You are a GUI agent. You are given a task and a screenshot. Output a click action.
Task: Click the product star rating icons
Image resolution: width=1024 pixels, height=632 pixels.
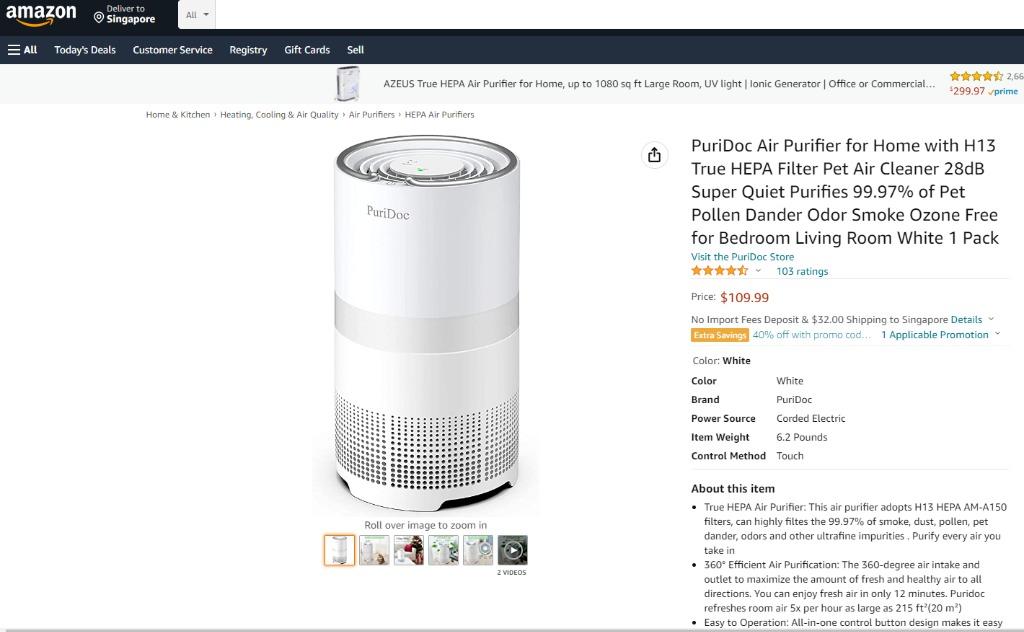pos(719,271)
